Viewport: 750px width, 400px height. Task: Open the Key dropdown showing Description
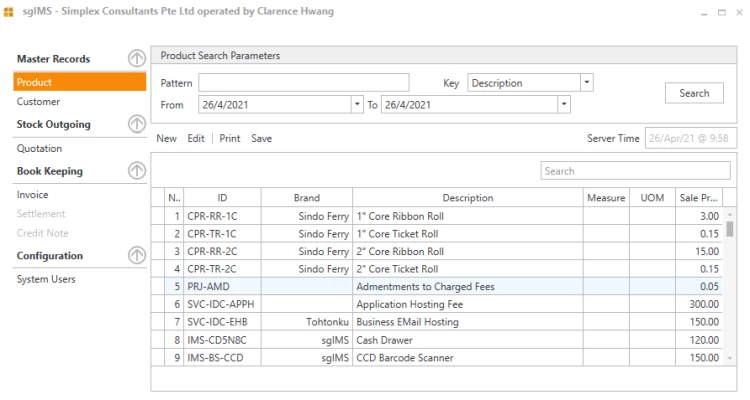coord(587,83)
